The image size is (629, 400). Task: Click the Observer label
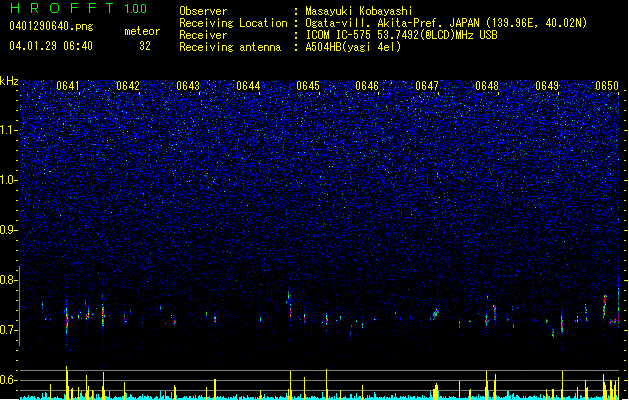coord(203,11)
